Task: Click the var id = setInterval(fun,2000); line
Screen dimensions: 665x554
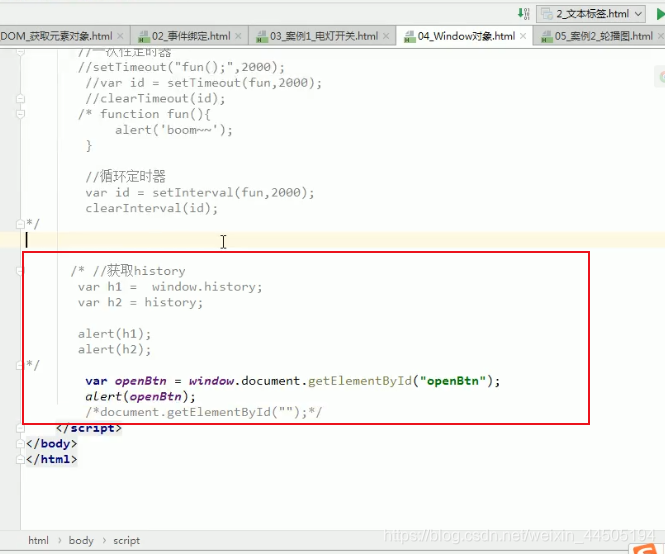Action: click(200, 193)
